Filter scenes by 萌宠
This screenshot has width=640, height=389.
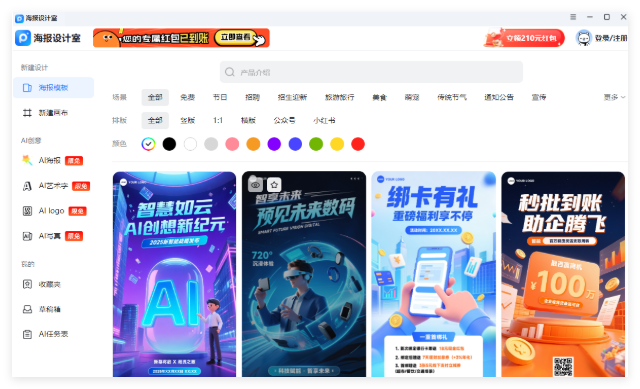pos(412,97)
